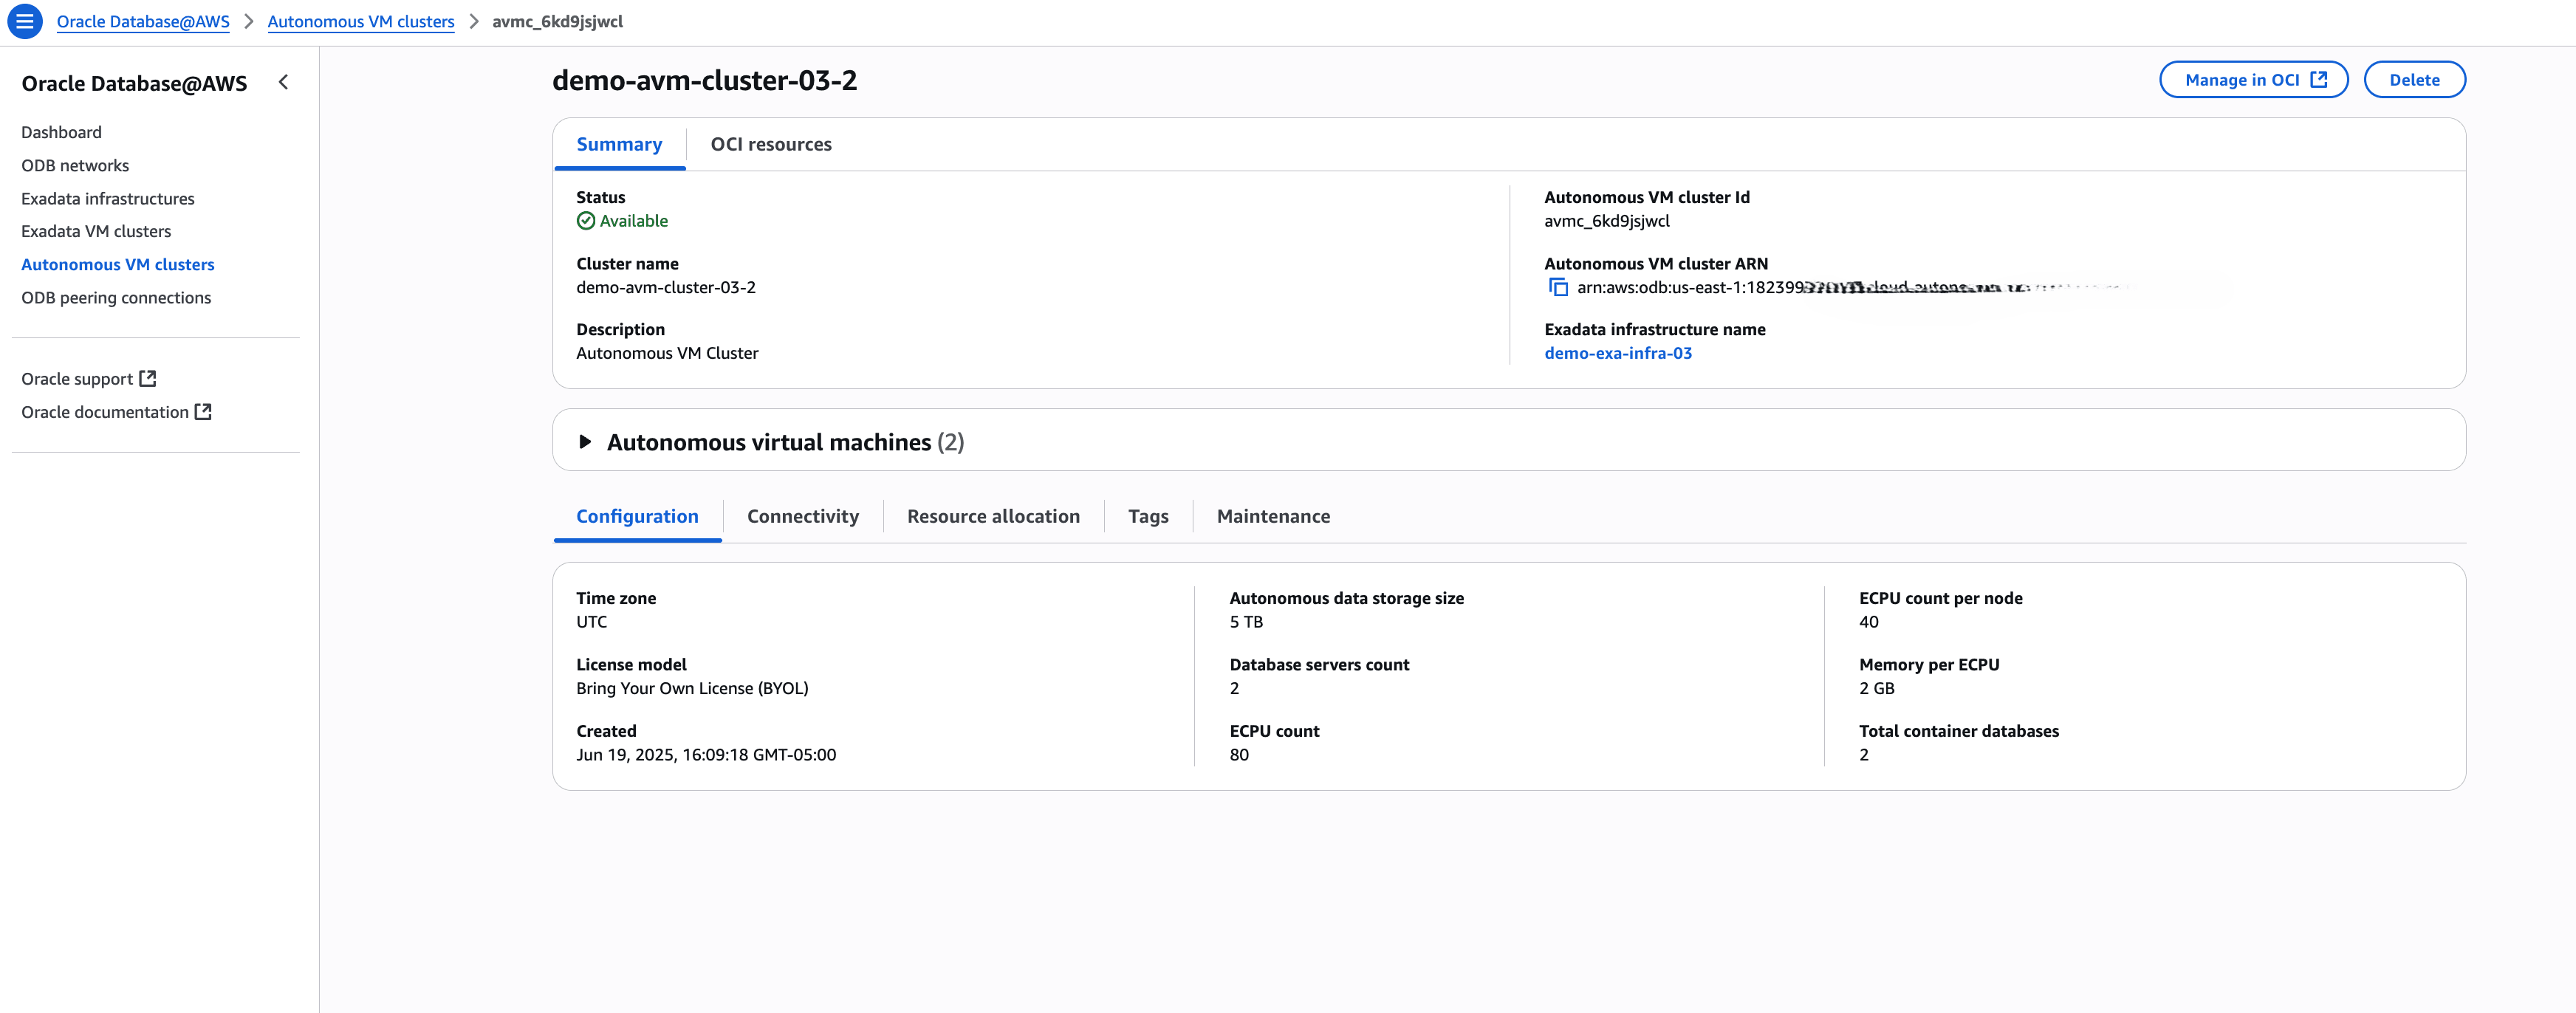Collapse the Oracle Database@AWS sidebar panel
2576x1013 pixels.
283,82
